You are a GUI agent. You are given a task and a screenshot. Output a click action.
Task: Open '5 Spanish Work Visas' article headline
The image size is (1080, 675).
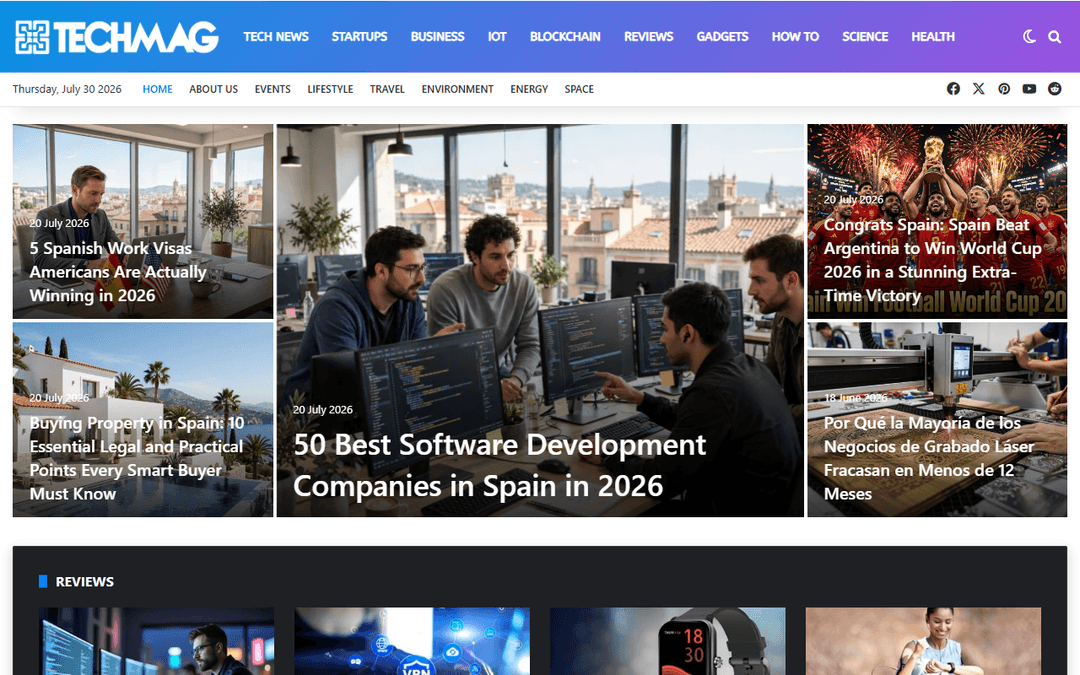(118, 272)
